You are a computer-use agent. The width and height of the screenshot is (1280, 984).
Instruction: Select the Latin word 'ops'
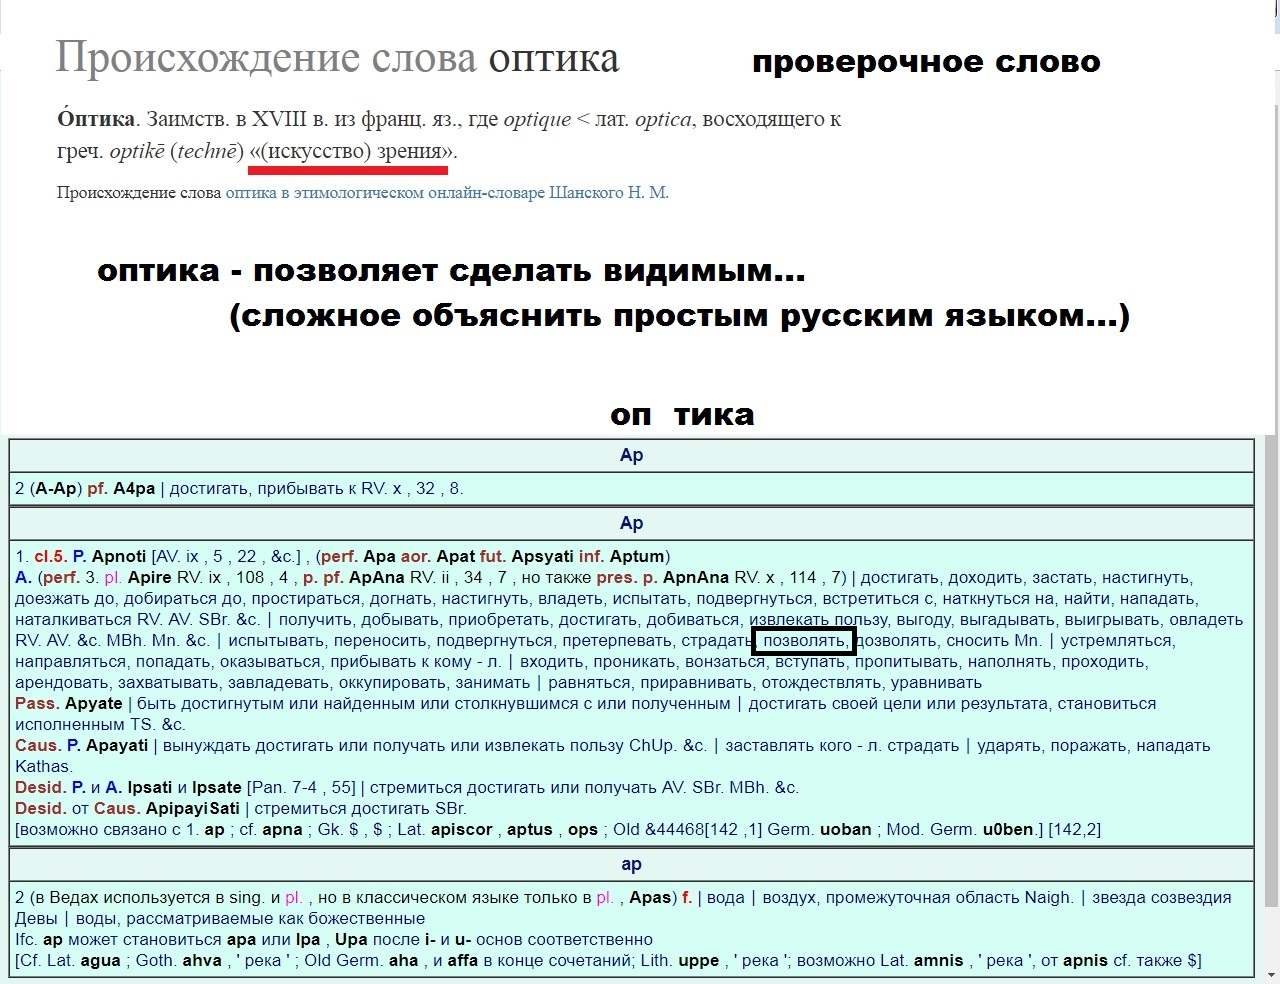[x=582, y=830]
